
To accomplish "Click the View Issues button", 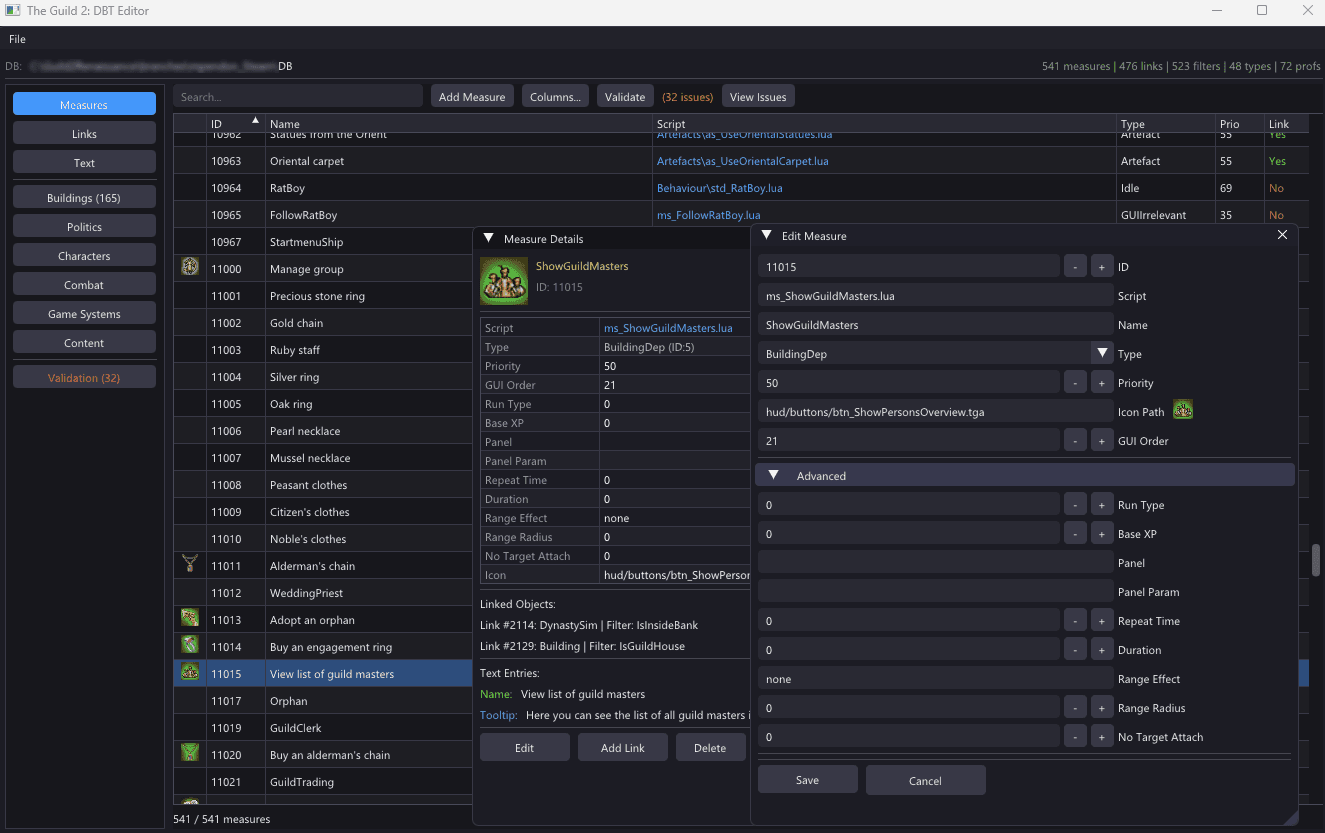I will 758,96.
